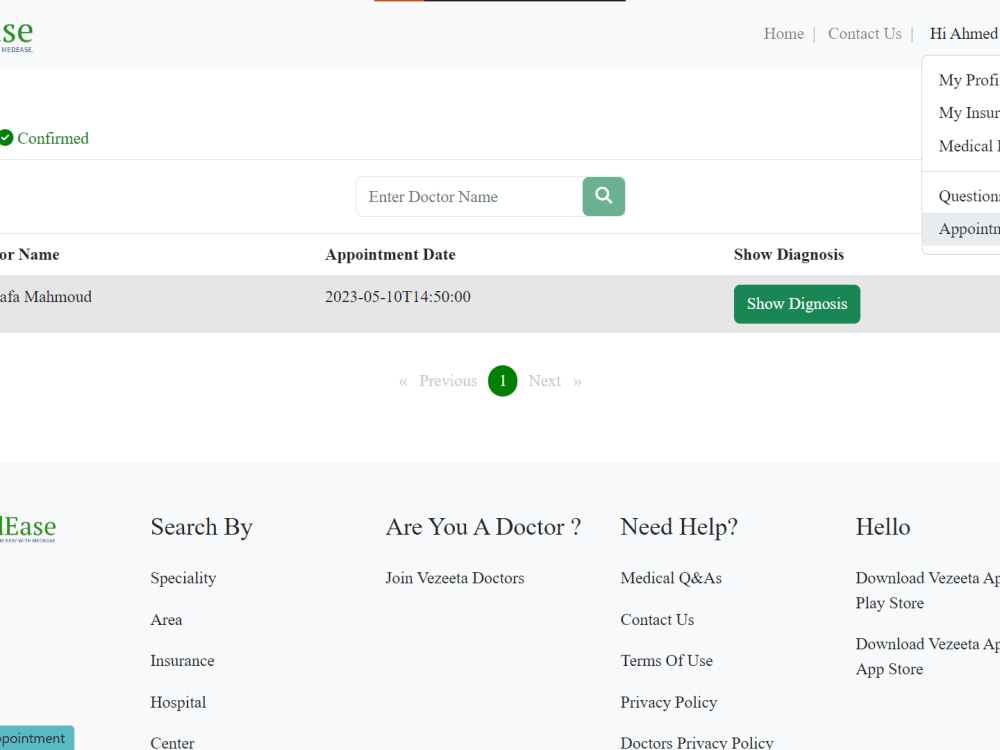
Task: Click the Confirmed status label
Action: click(x=53, y=138)
